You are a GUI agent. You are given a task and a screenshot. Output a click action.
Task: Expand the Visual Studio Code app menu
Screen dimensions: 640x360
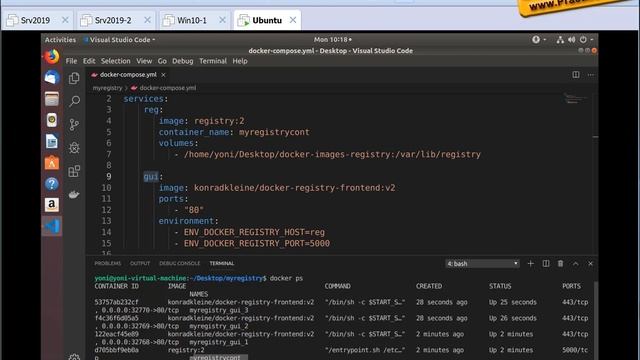[119, 40]
